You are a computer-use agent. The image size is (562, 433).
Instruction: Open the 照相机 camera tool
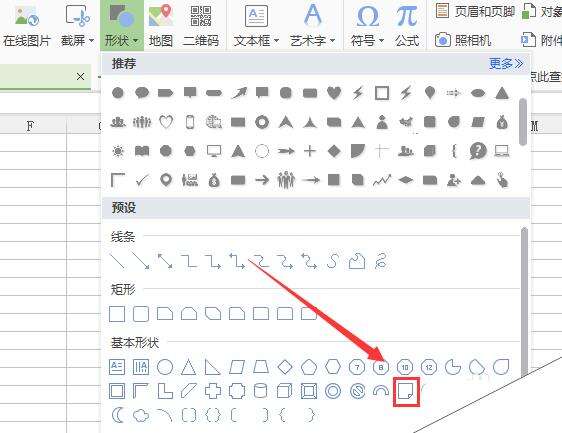[463, 40]
